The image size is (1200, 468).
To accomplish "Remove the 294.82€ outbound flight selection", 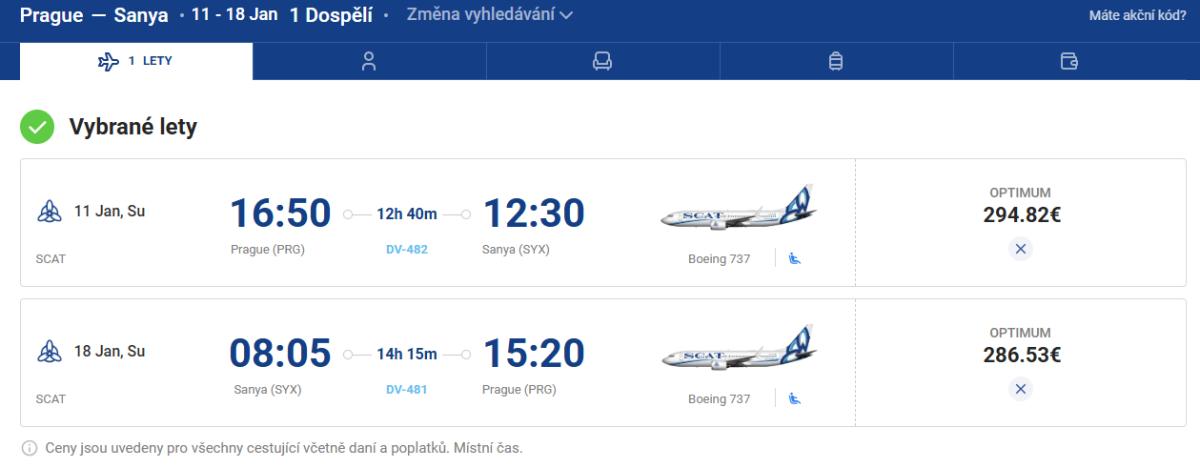I will (1020, 249).
